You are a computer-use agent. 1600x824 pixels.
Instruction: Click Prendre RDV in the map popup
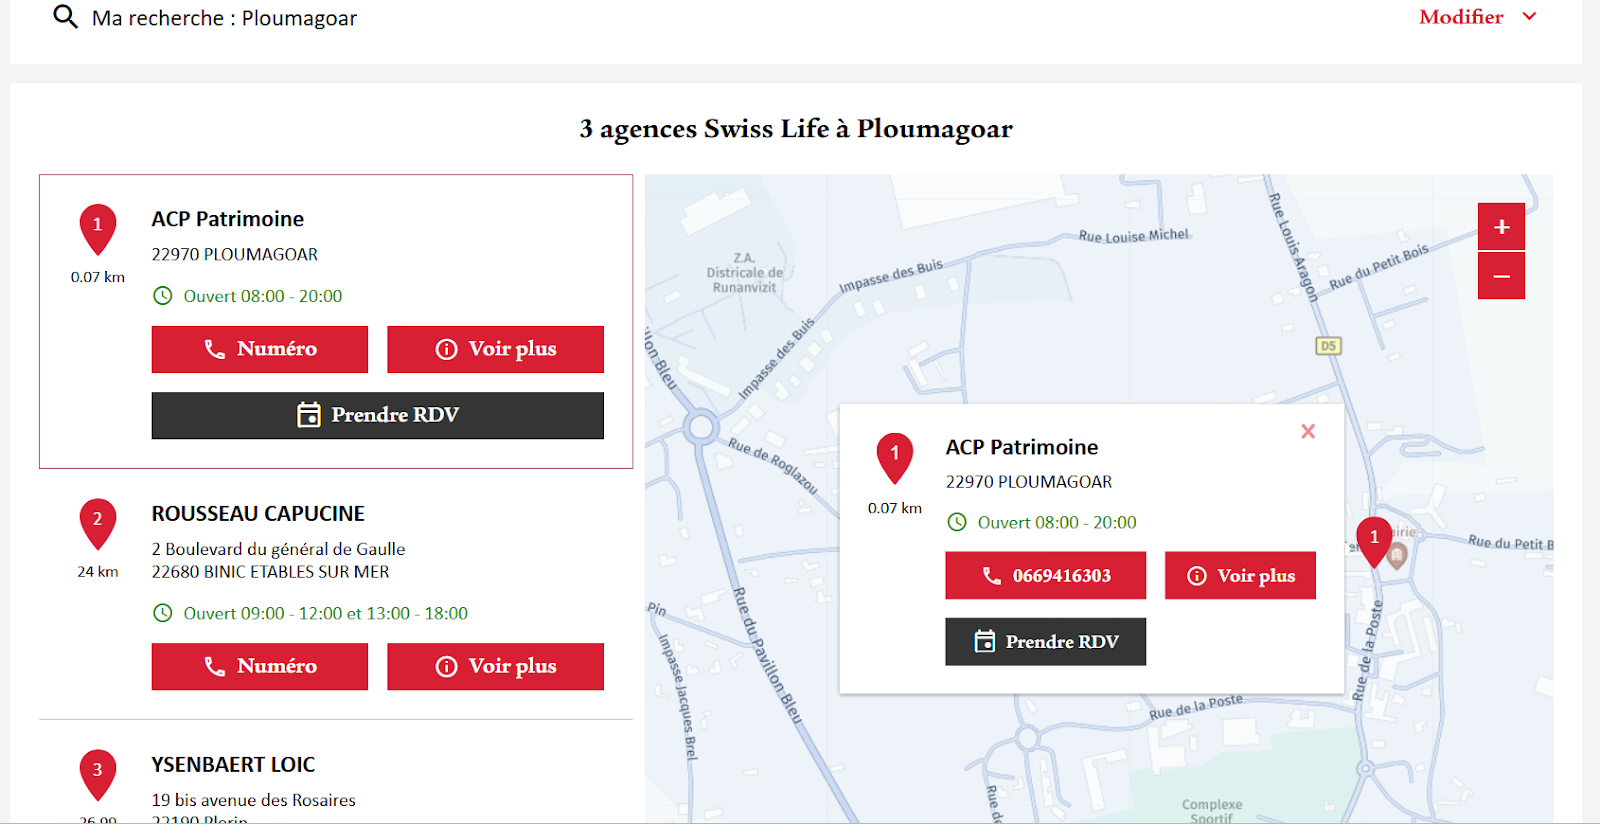tap(1045, 642)
